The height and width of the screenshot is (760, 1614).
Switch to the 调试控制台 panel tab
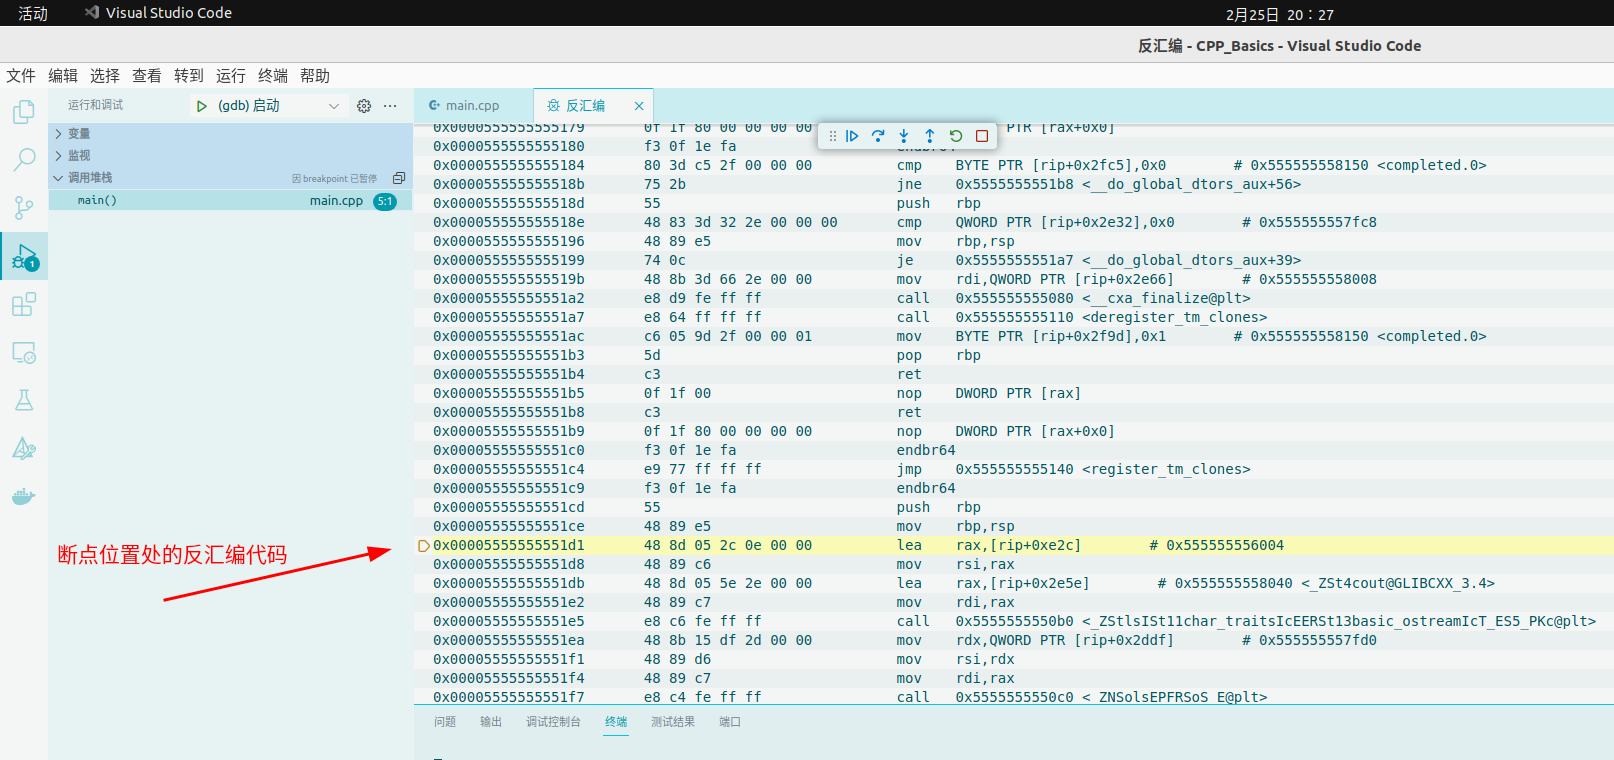click(554, 722)
